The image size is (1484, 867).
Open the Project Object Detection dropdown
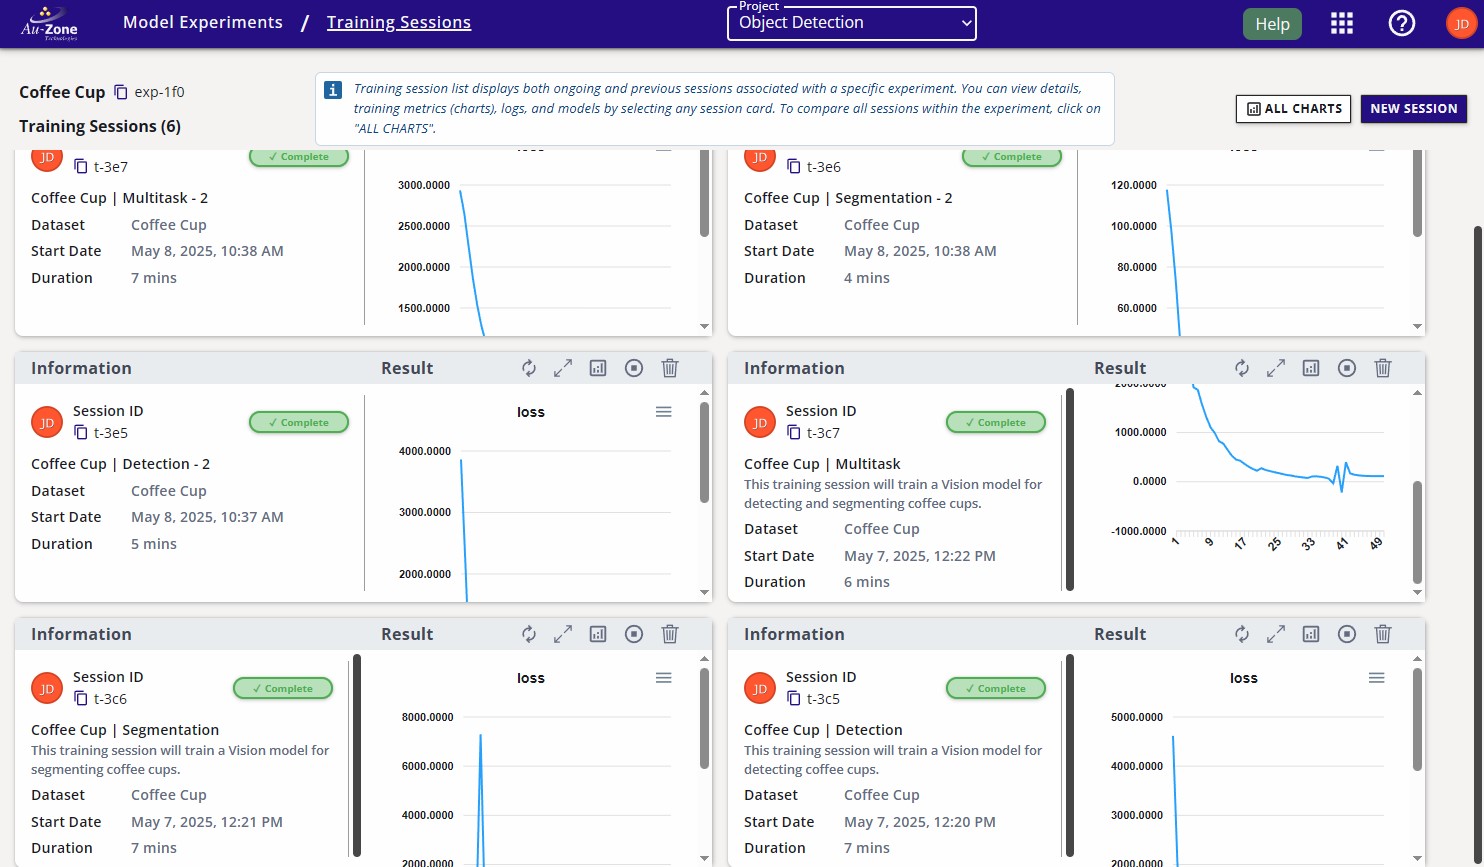coord(852,23)
